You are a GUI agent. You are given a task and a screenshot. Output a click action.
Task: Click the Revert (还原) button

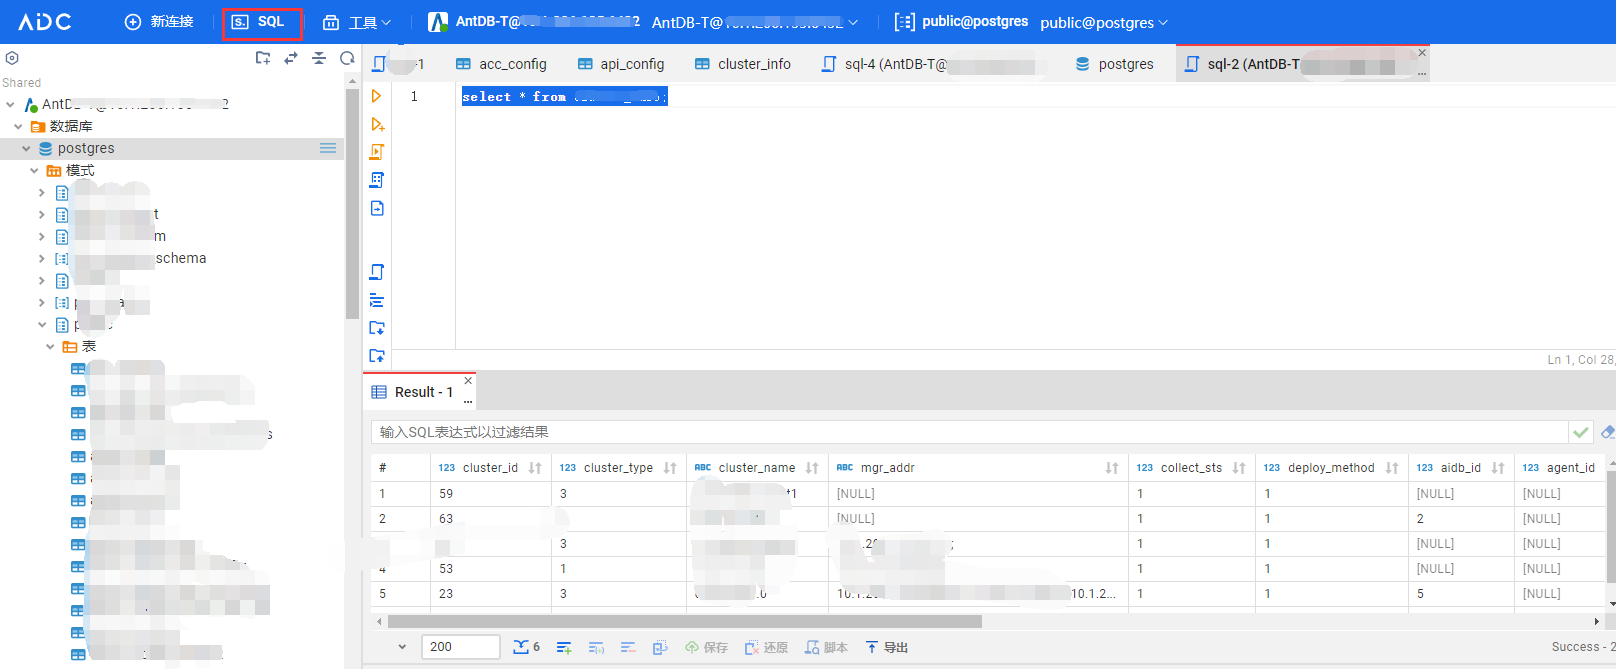(x=766, y=648)
